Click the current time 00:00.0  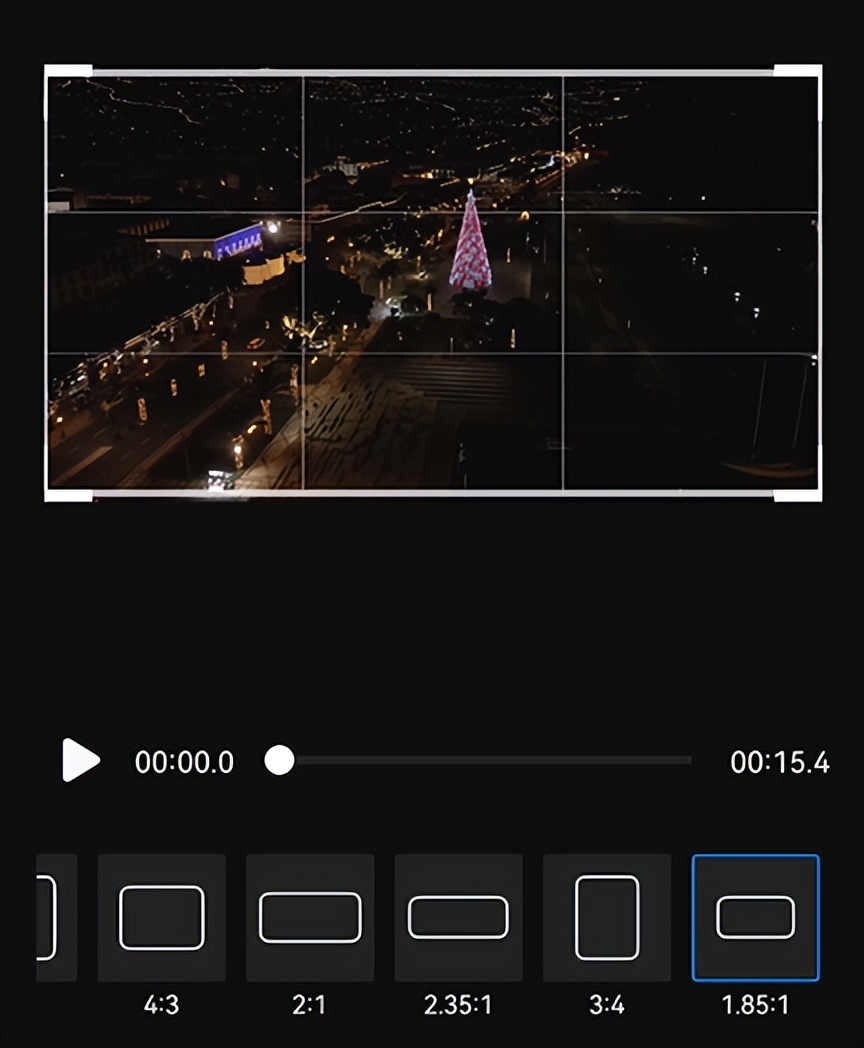[184, 762]
